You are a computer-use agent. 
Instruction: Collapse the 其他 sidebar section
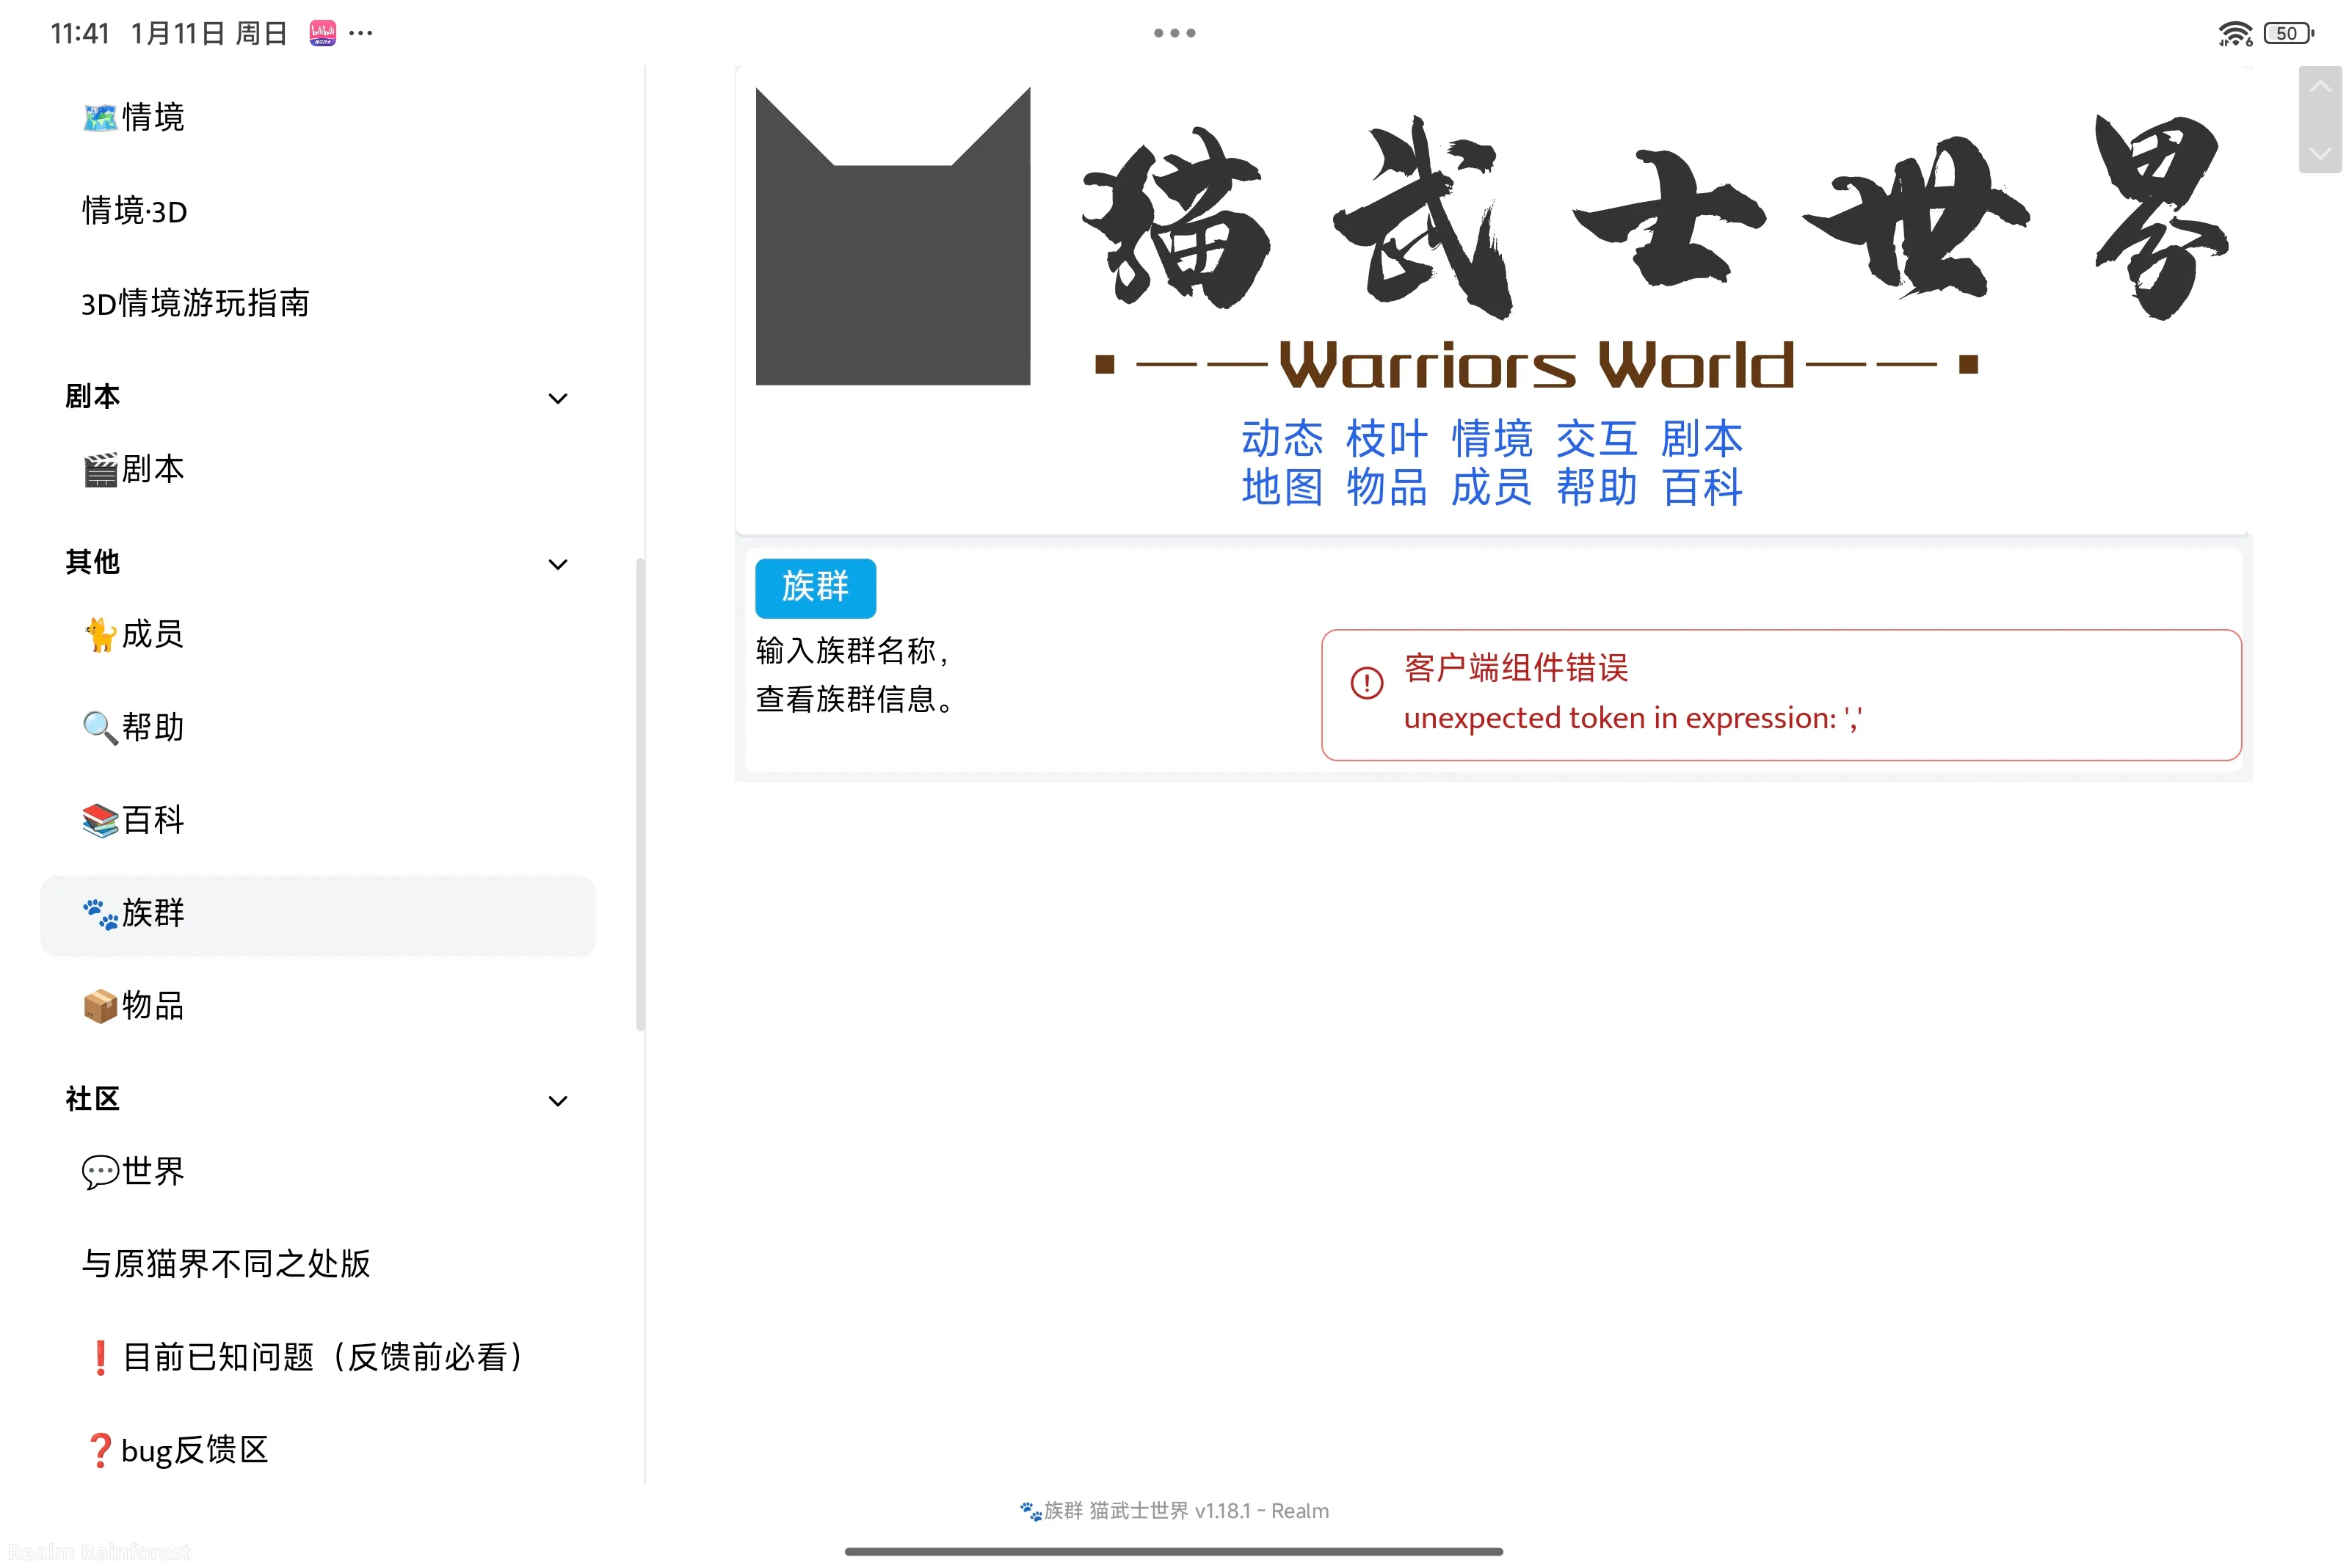coord(558,564)
